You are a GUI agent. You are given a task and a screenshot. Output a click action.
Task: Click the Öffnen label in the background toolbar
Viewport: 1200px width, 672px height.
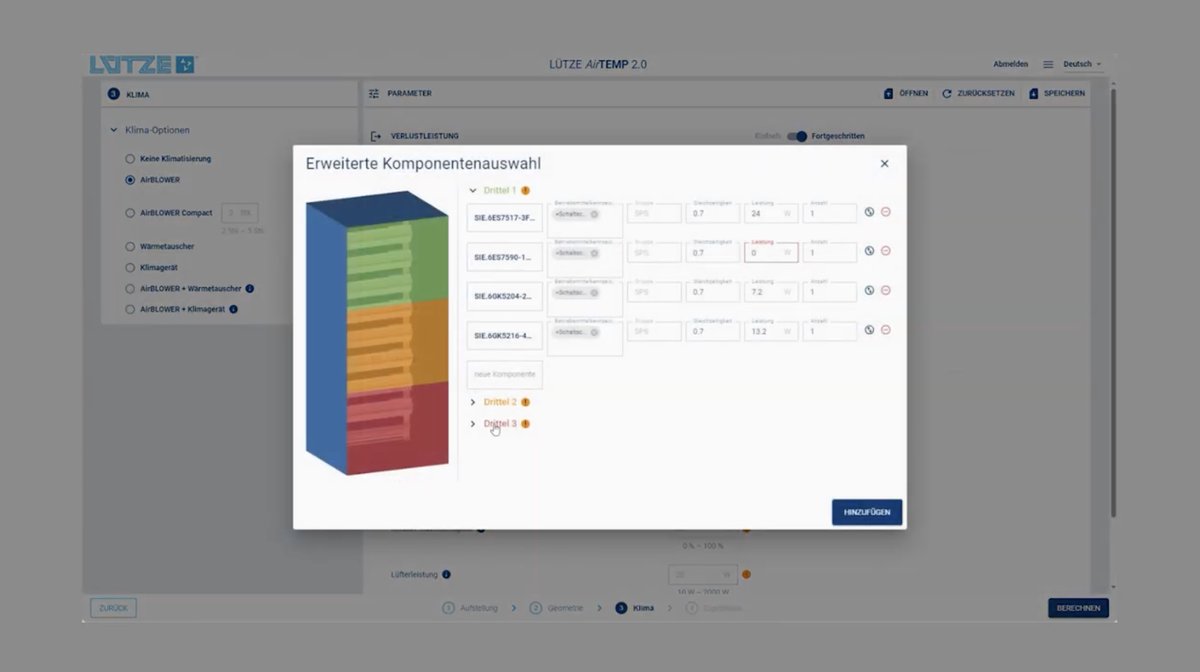tap(913, 93)
